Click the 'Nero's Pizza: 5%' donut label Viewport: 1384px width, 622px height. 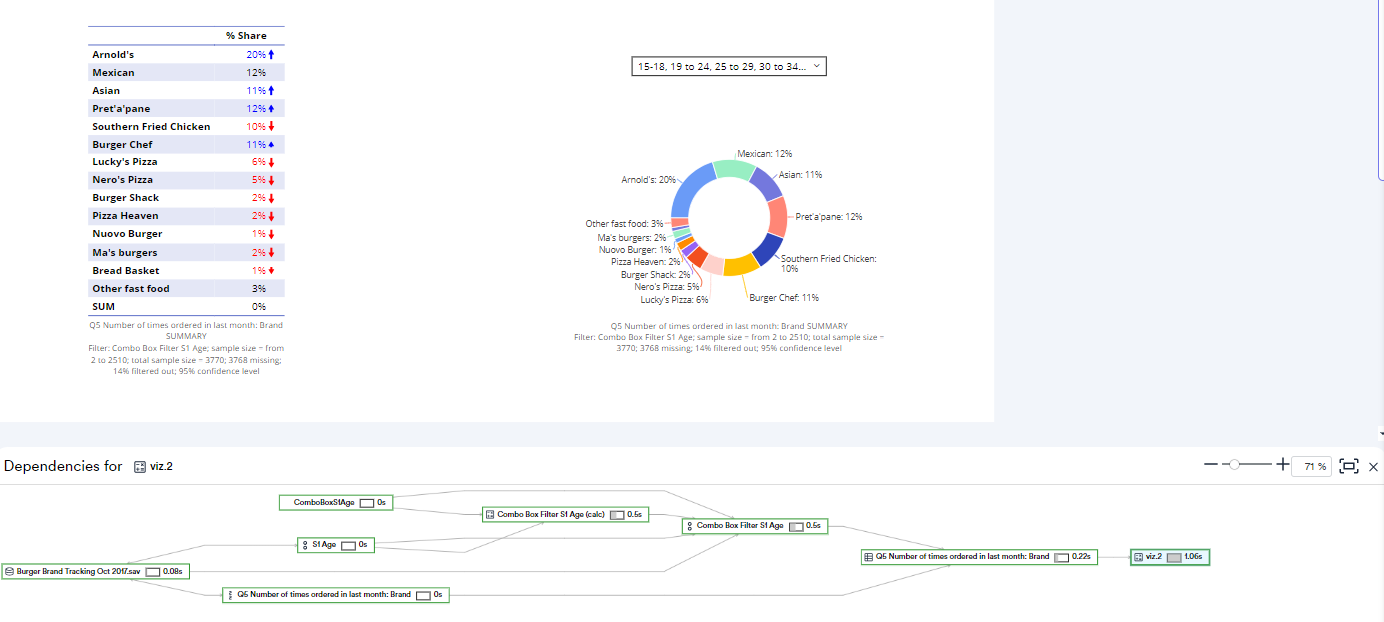pyautogui.click(x=667, y=286)
